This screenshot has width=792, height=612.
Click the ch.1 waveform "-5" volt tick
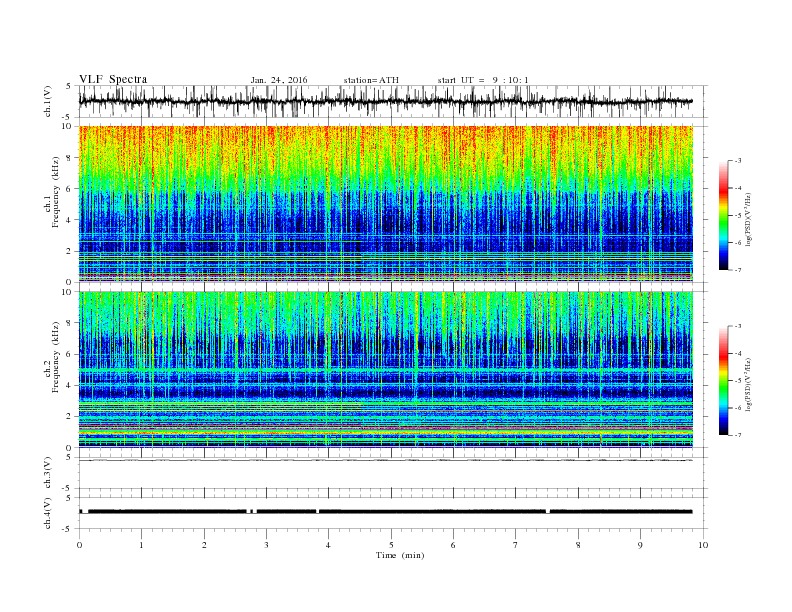pos(68,117)
